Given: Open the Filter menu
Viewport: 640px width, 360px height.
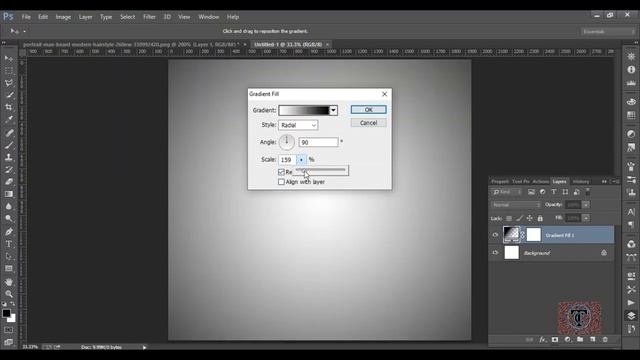Looking at the screenshot, I should point(149,17).
